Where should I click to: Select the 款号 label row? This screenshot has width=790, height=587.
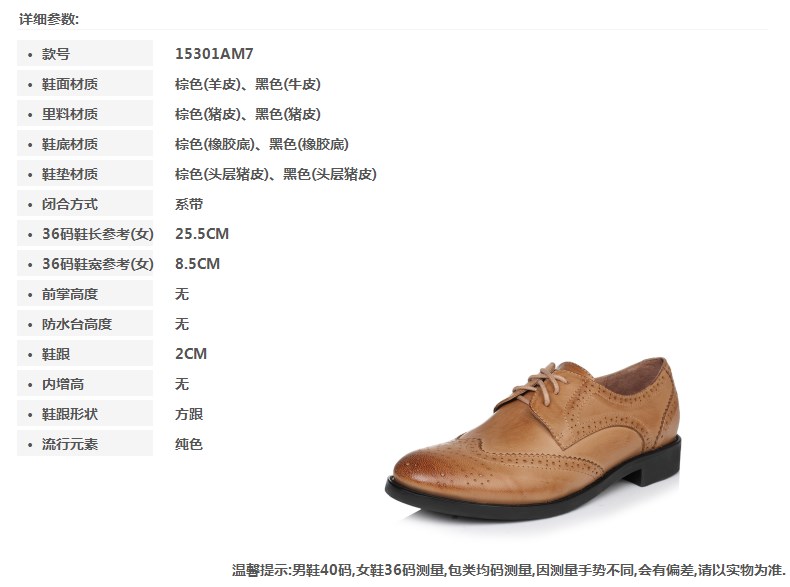[85, 53]
